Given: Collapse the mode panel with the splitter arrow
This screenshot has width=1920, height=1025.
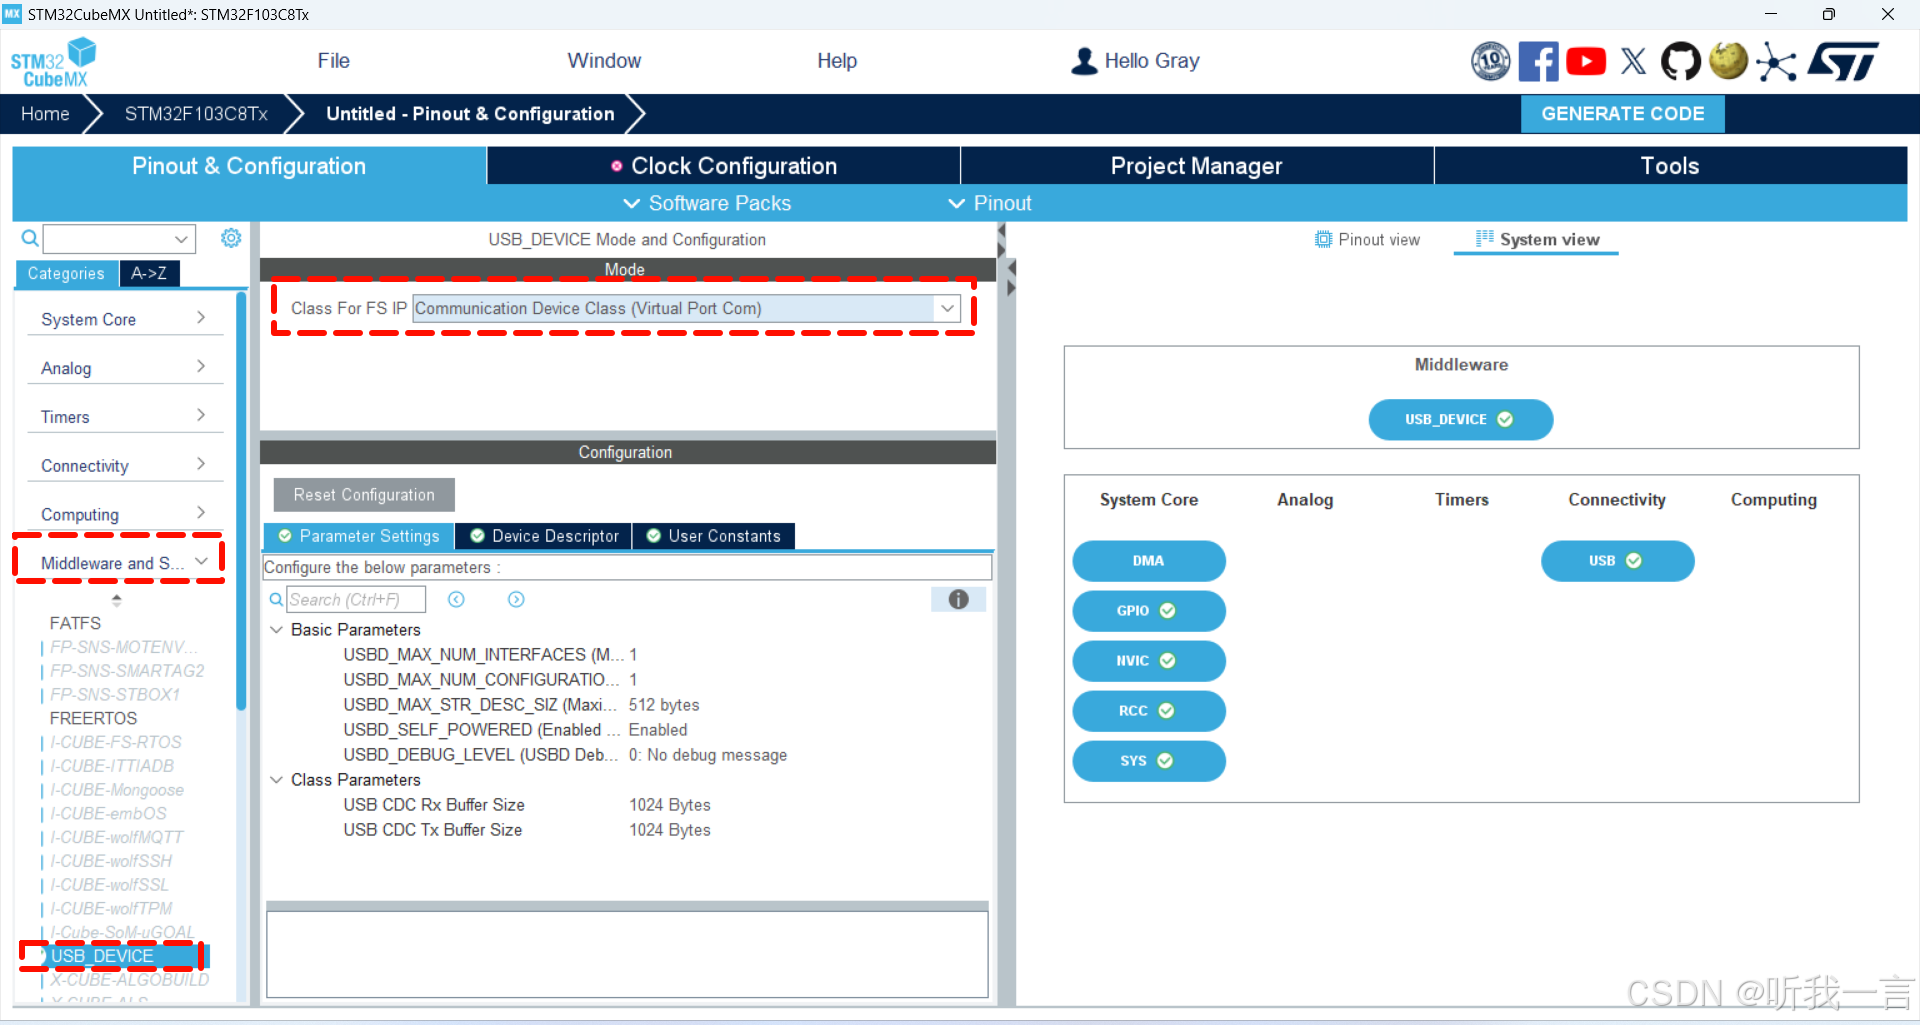Looking at the screenshot, I should pyautogui.click(x=1002, y=231).
